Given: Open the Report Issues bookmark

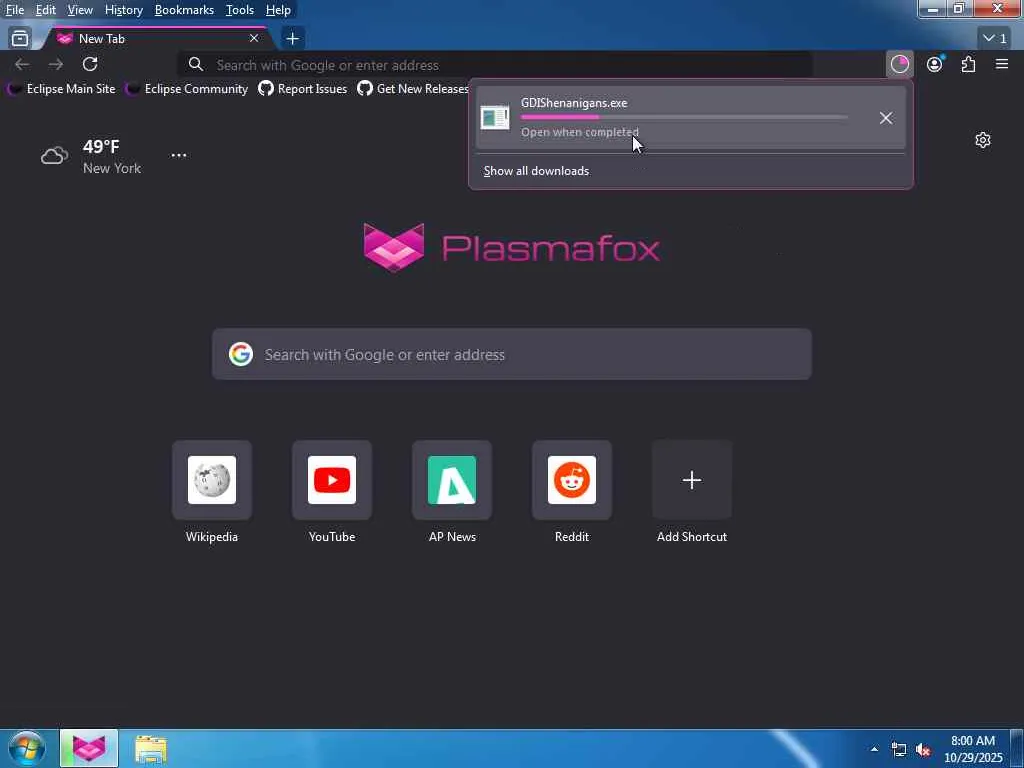Looking at the screenshot, I should (x=302, y=89).
